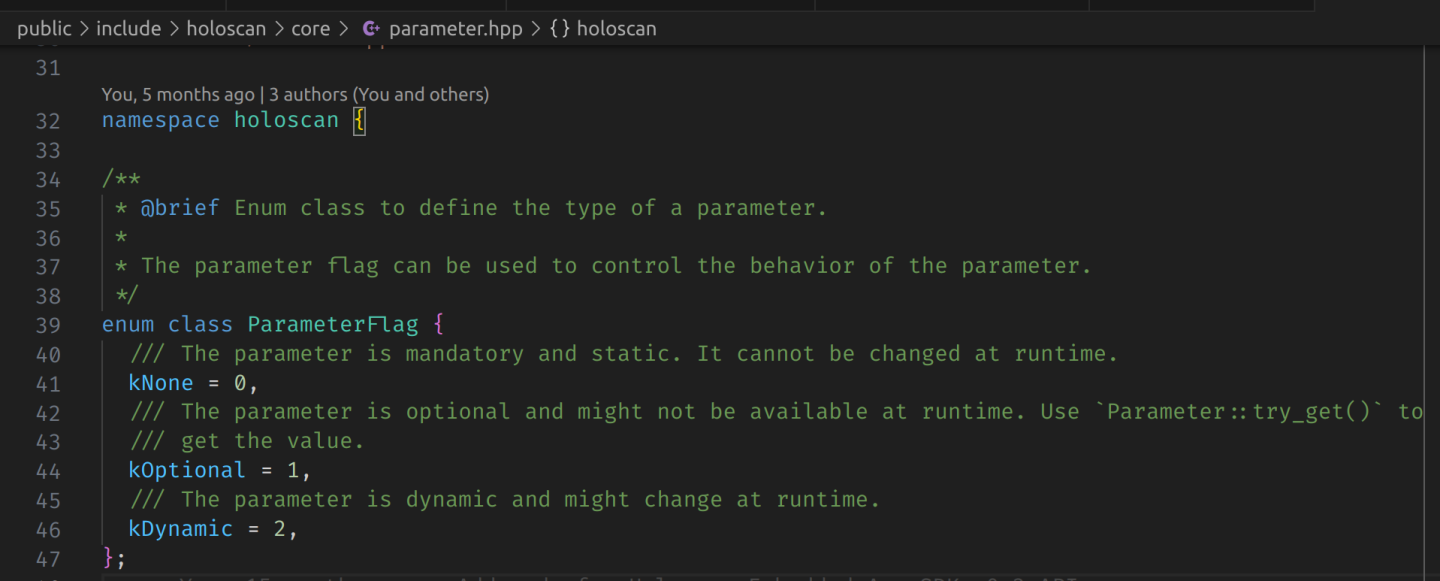
Task: Open the "include" breadcrumb folder
Action: 128,29
